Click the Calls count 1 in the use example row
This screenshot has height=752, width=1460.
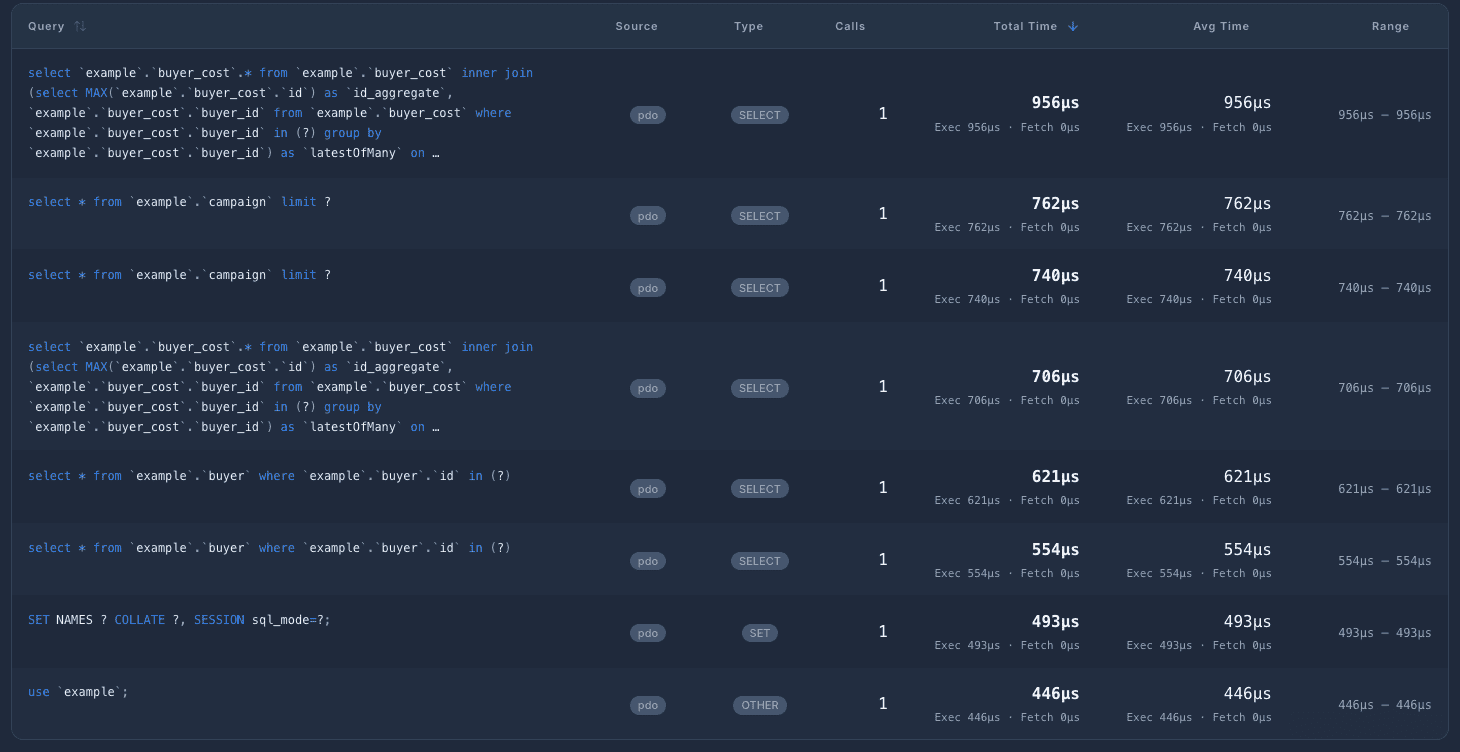coord(883,704)
